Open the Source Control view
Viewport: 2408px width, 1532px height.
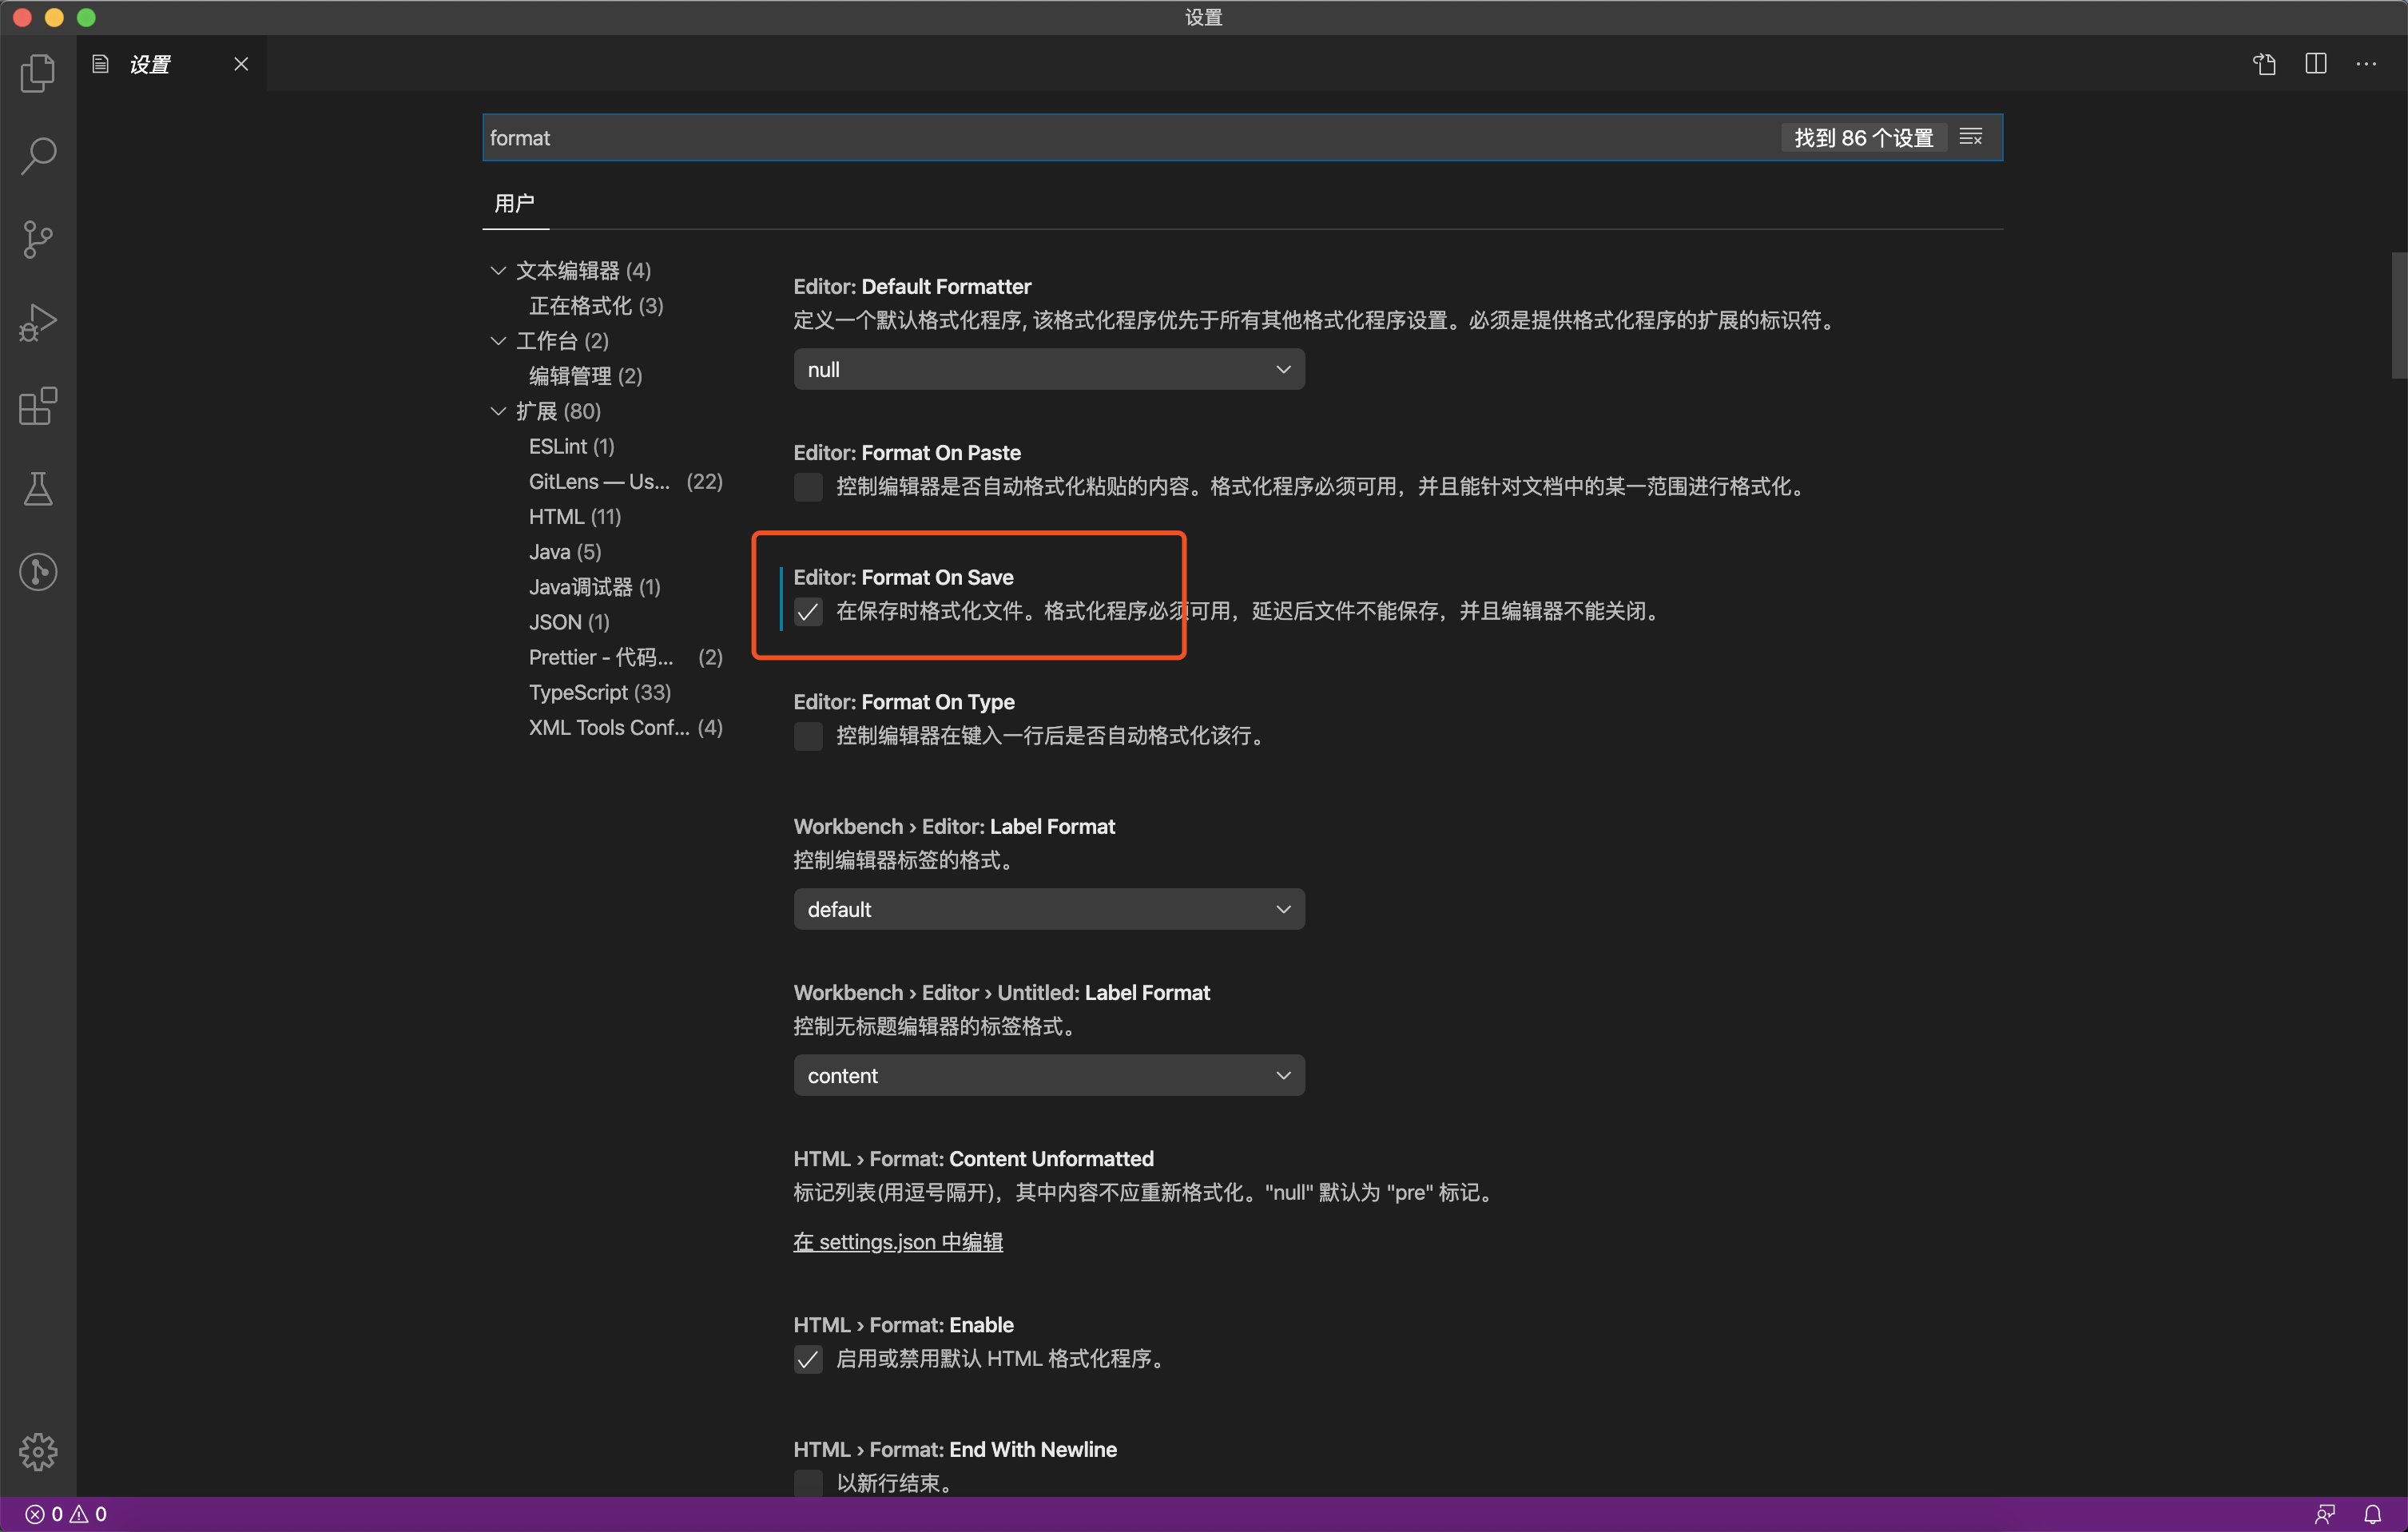(38, 239)
